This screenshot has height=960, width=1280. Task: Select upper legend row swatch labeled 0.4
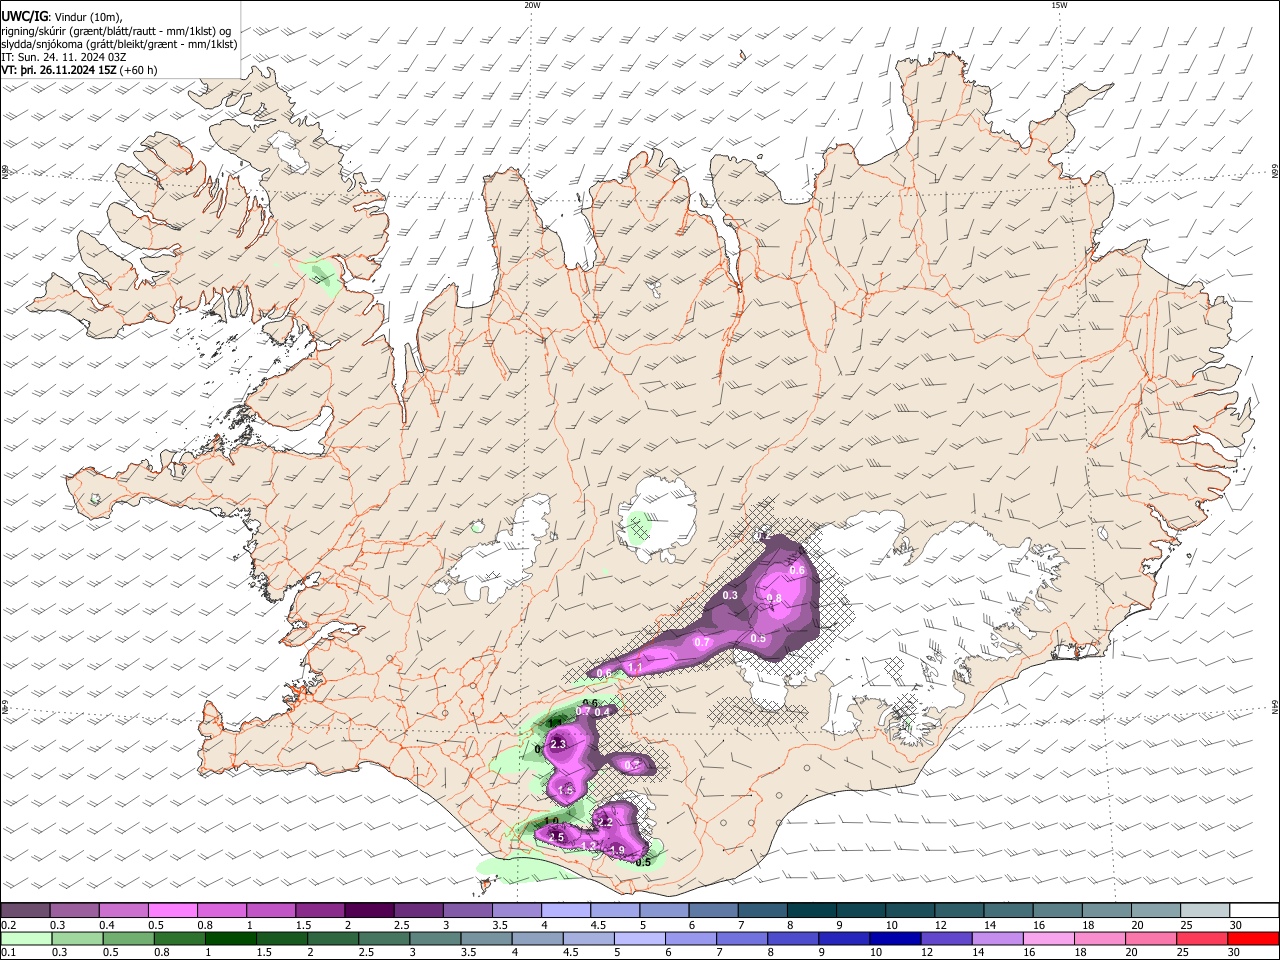(x=123, y=911)
